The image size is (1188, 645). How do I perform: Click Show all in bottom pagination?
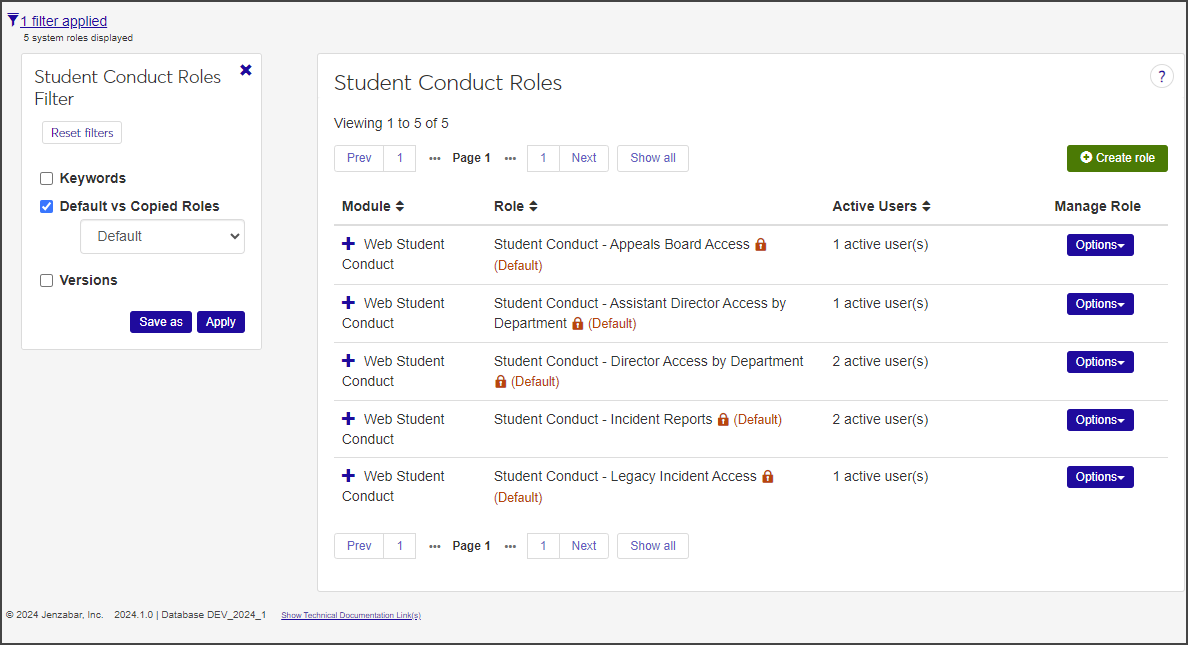coord(652,546)
